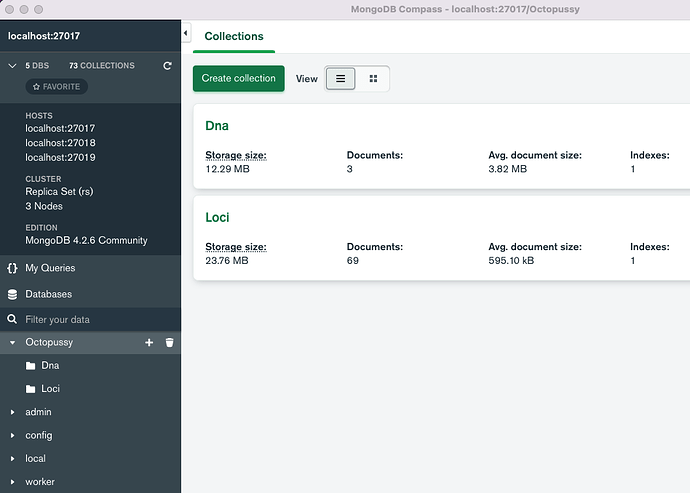690x493 pixels.
Task: Click the plus icon next to Octopussy
Action: [149, 342]
